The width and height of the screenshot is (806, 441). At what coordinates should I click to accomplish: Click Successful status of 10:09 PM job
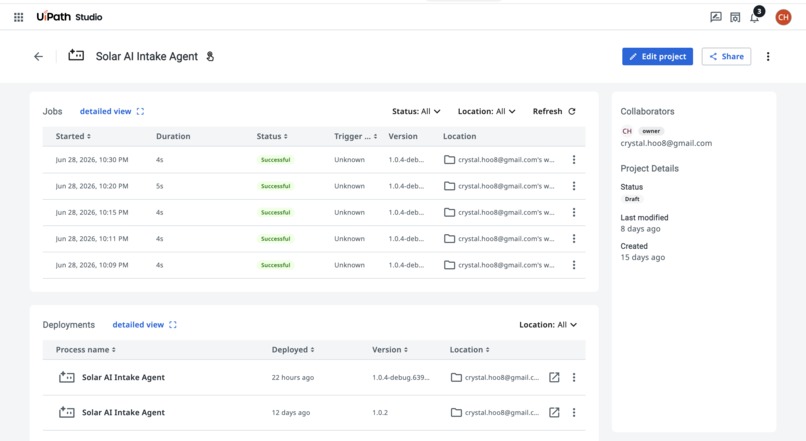[x=276, y=265]
